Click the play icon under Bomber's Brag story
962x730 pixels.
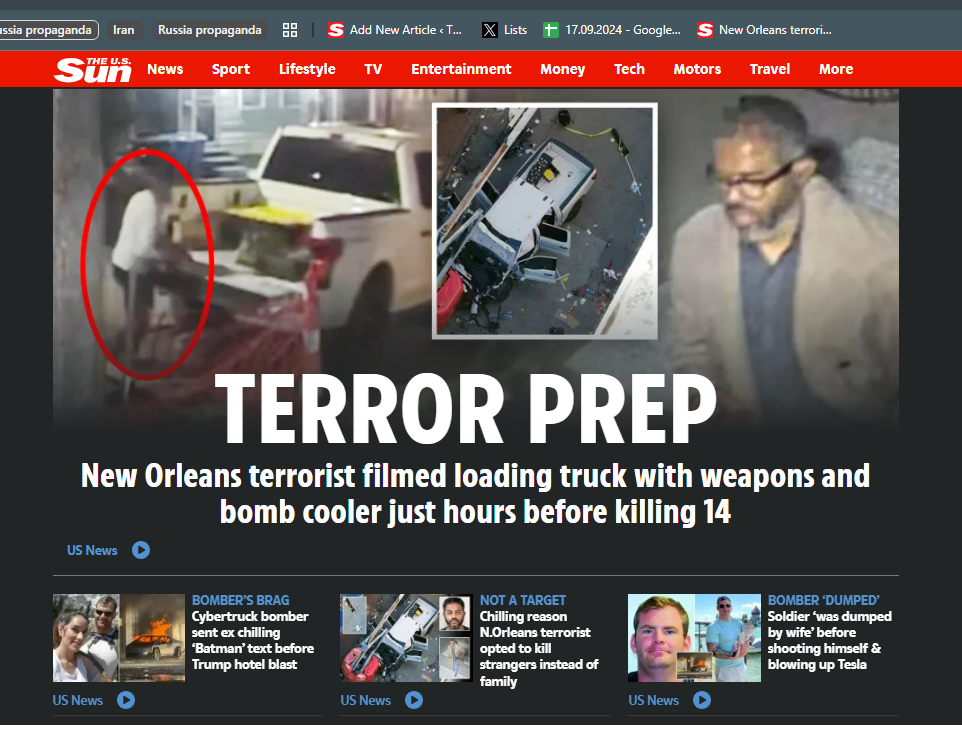126,700
